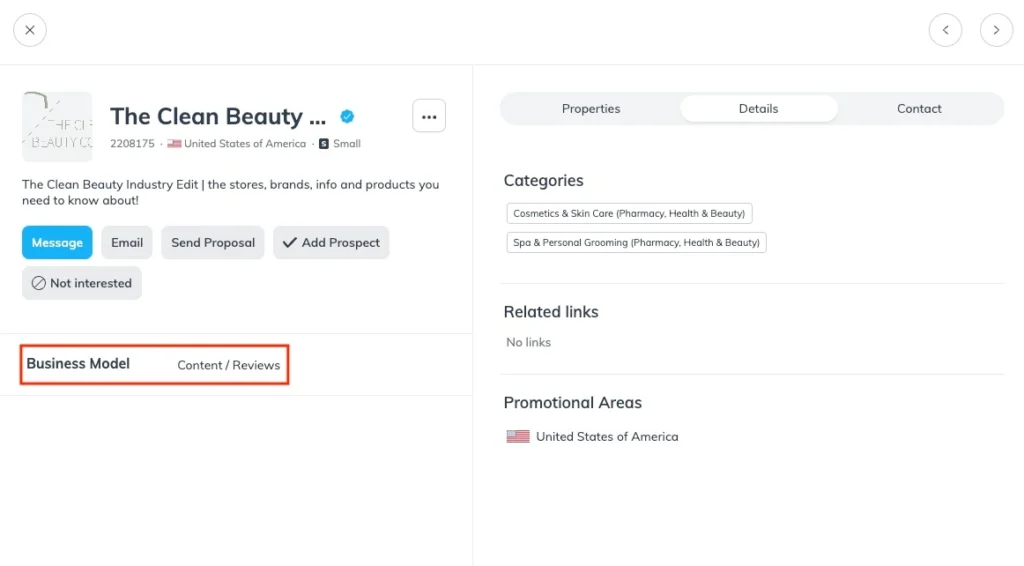Switch to the Properties tab
The image size is (1024, 566).
(590, 109)
